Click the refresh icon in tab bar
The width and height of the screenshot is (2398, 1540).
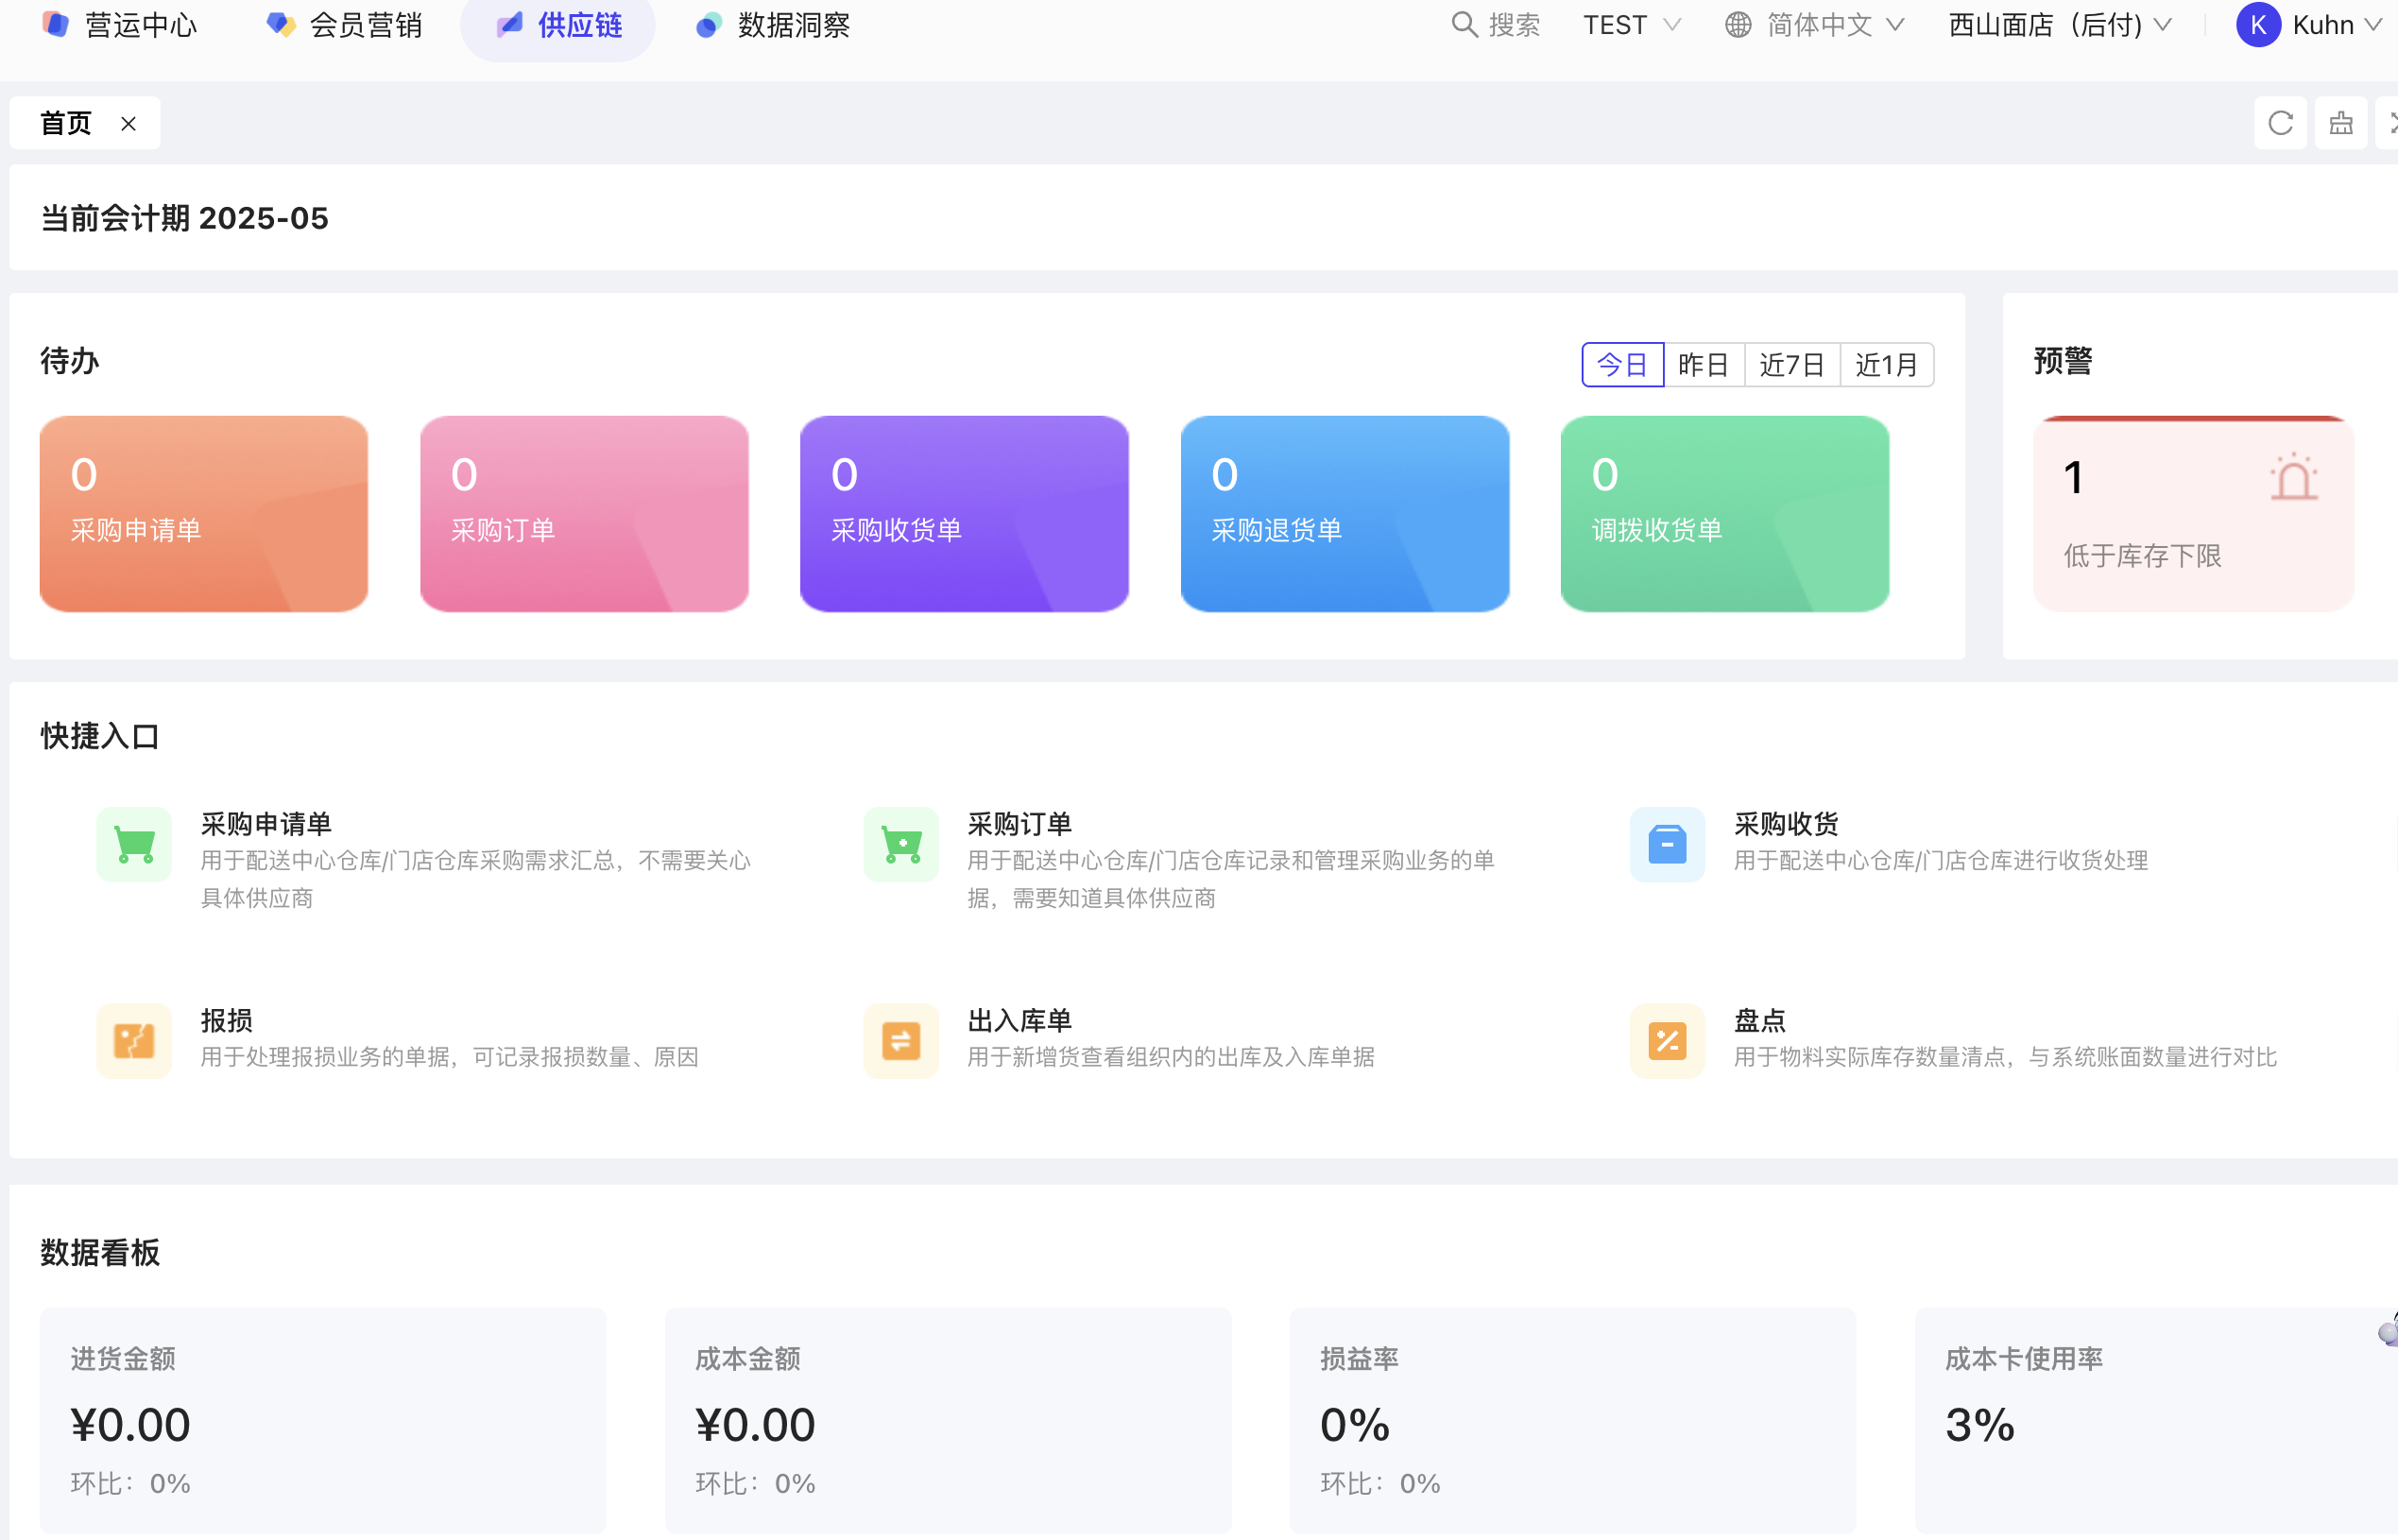(2280, 123)
